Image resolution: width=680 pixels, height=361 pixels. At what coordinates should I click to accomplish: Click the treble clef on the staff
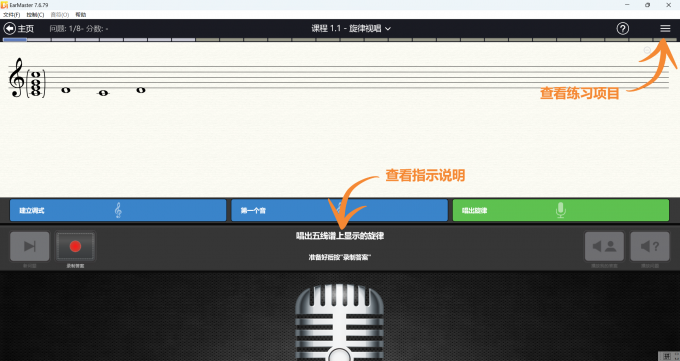point(16,78)
